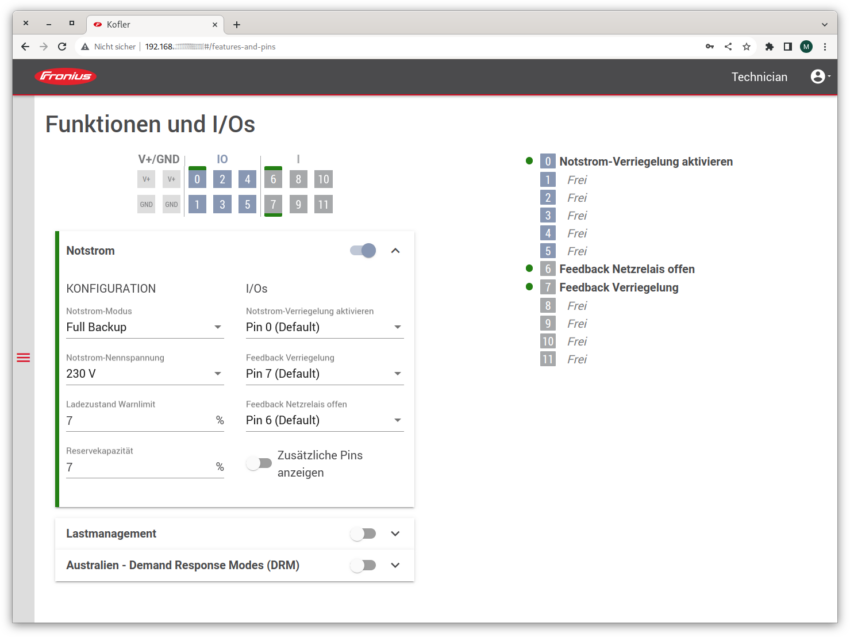Turn on Zusätzliche Pins anzeigen switch
850x637 pixels.
pyautogui.click(x=259, y=463)
